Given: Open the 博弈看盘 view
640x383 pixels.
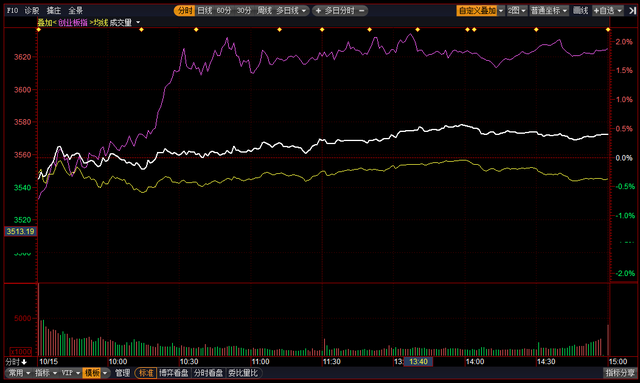Looking at the screenshot, I should (173, 373).
